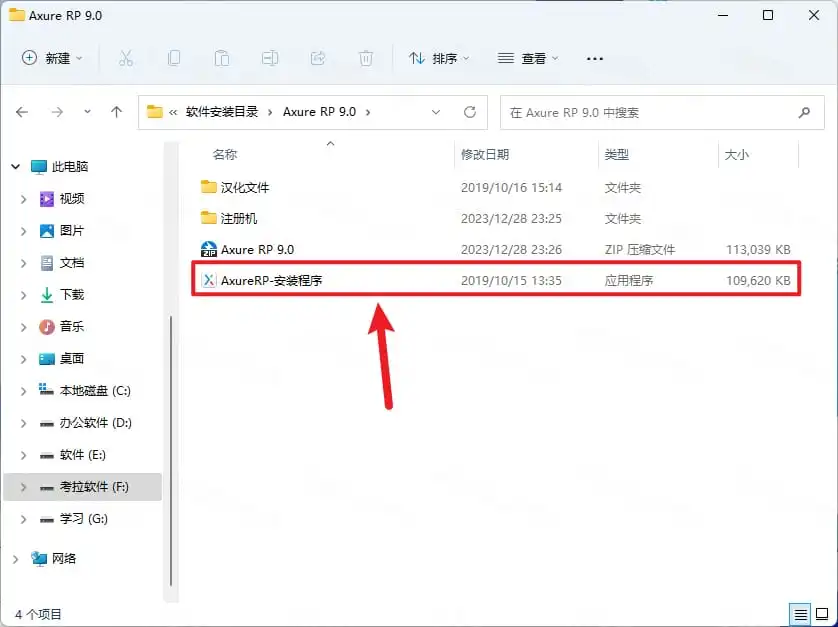Refresh the current folder view

tap(470, 112)
